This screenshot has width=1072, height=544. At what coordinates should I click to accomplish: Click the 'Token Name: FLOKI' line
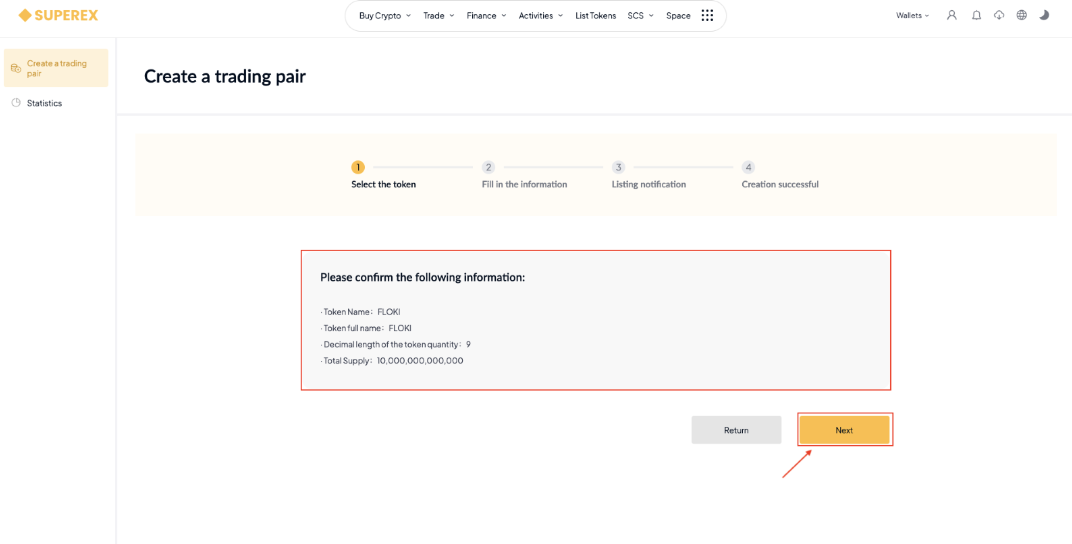coord(360,312)
